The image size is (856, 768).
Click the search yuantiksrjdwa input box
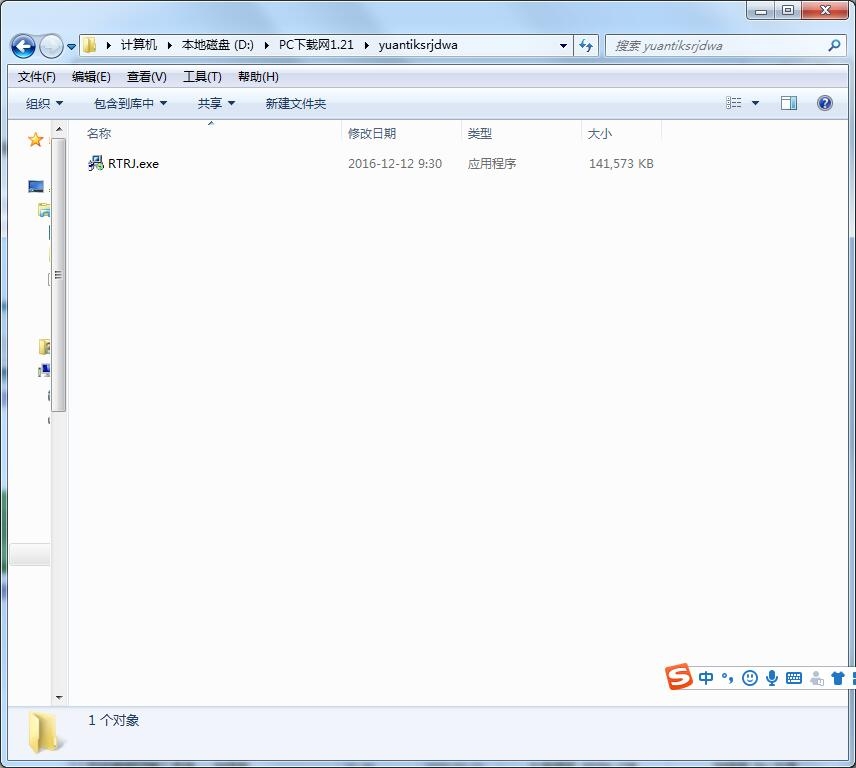(715, 46)
